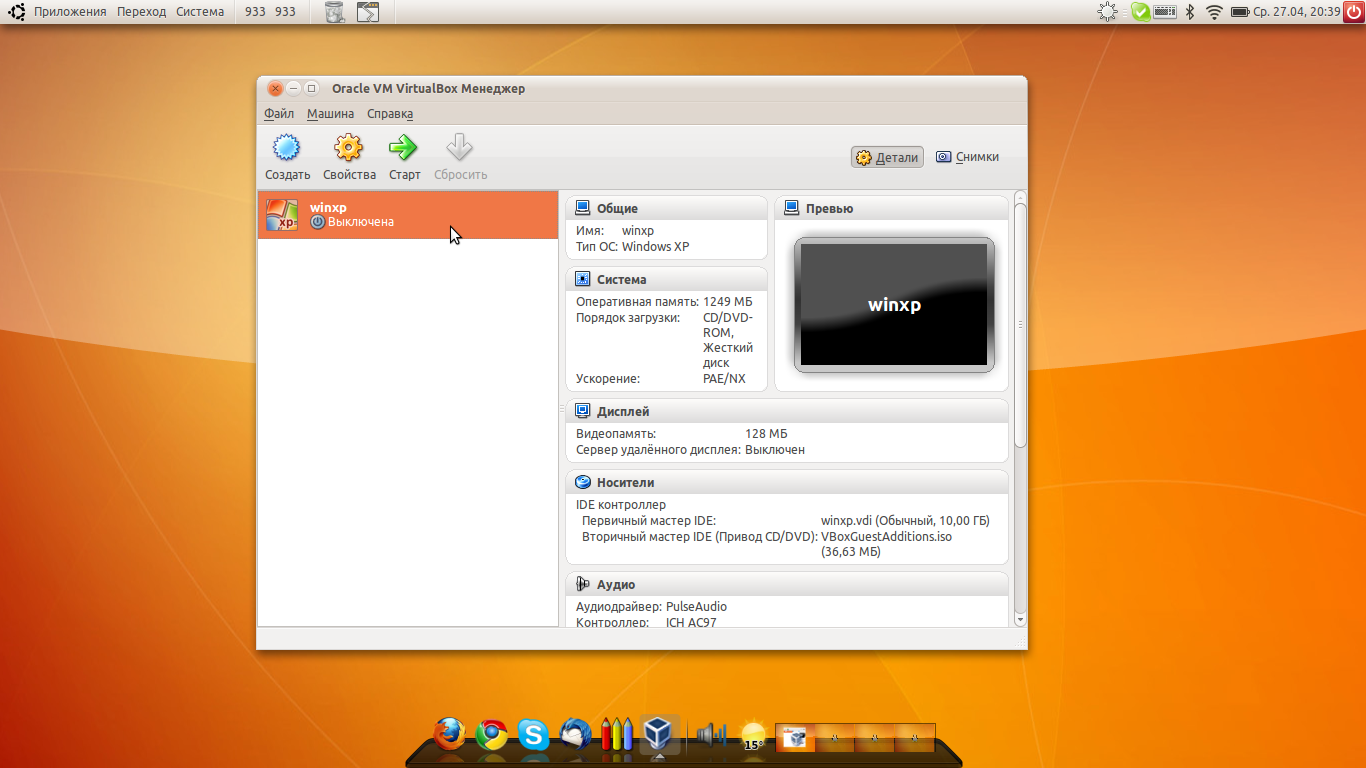Click the PulseAudio driver value
1366x768 pixels.
pos(696,607)
